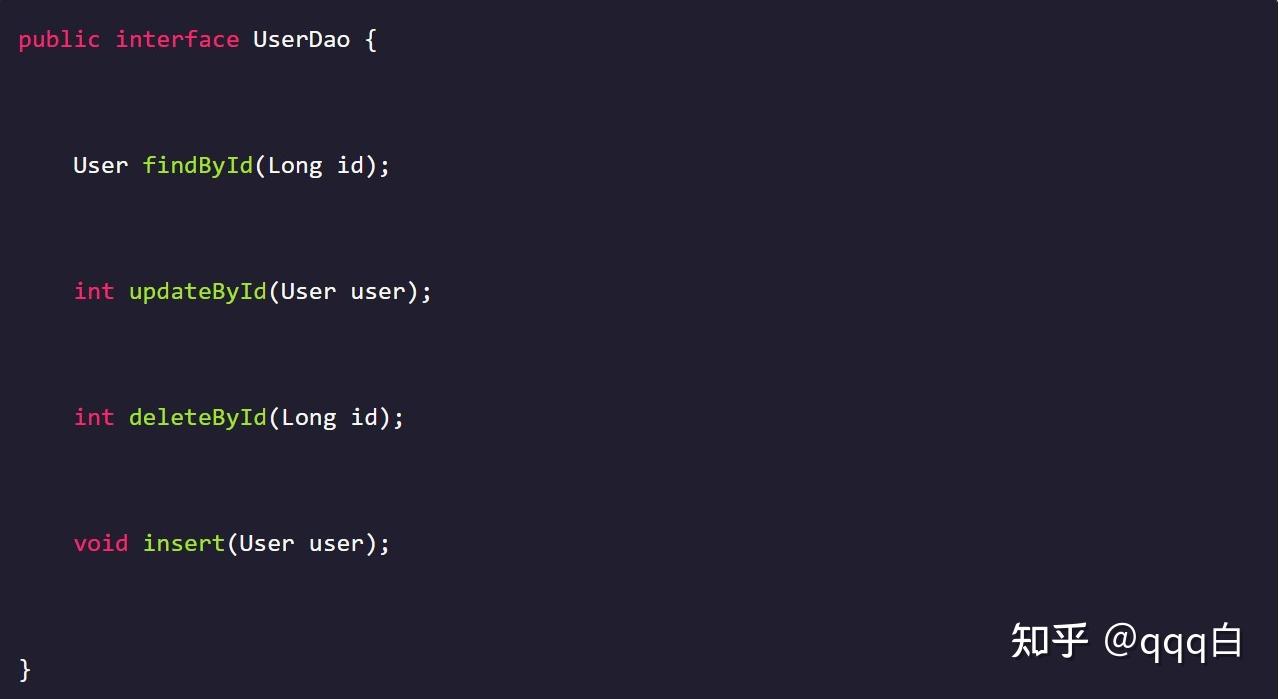This screenshot has height=699, width=1279.
Task: Click the "User user" parameter of updateById
Action: pyautogui.click(x=343, y=291)
